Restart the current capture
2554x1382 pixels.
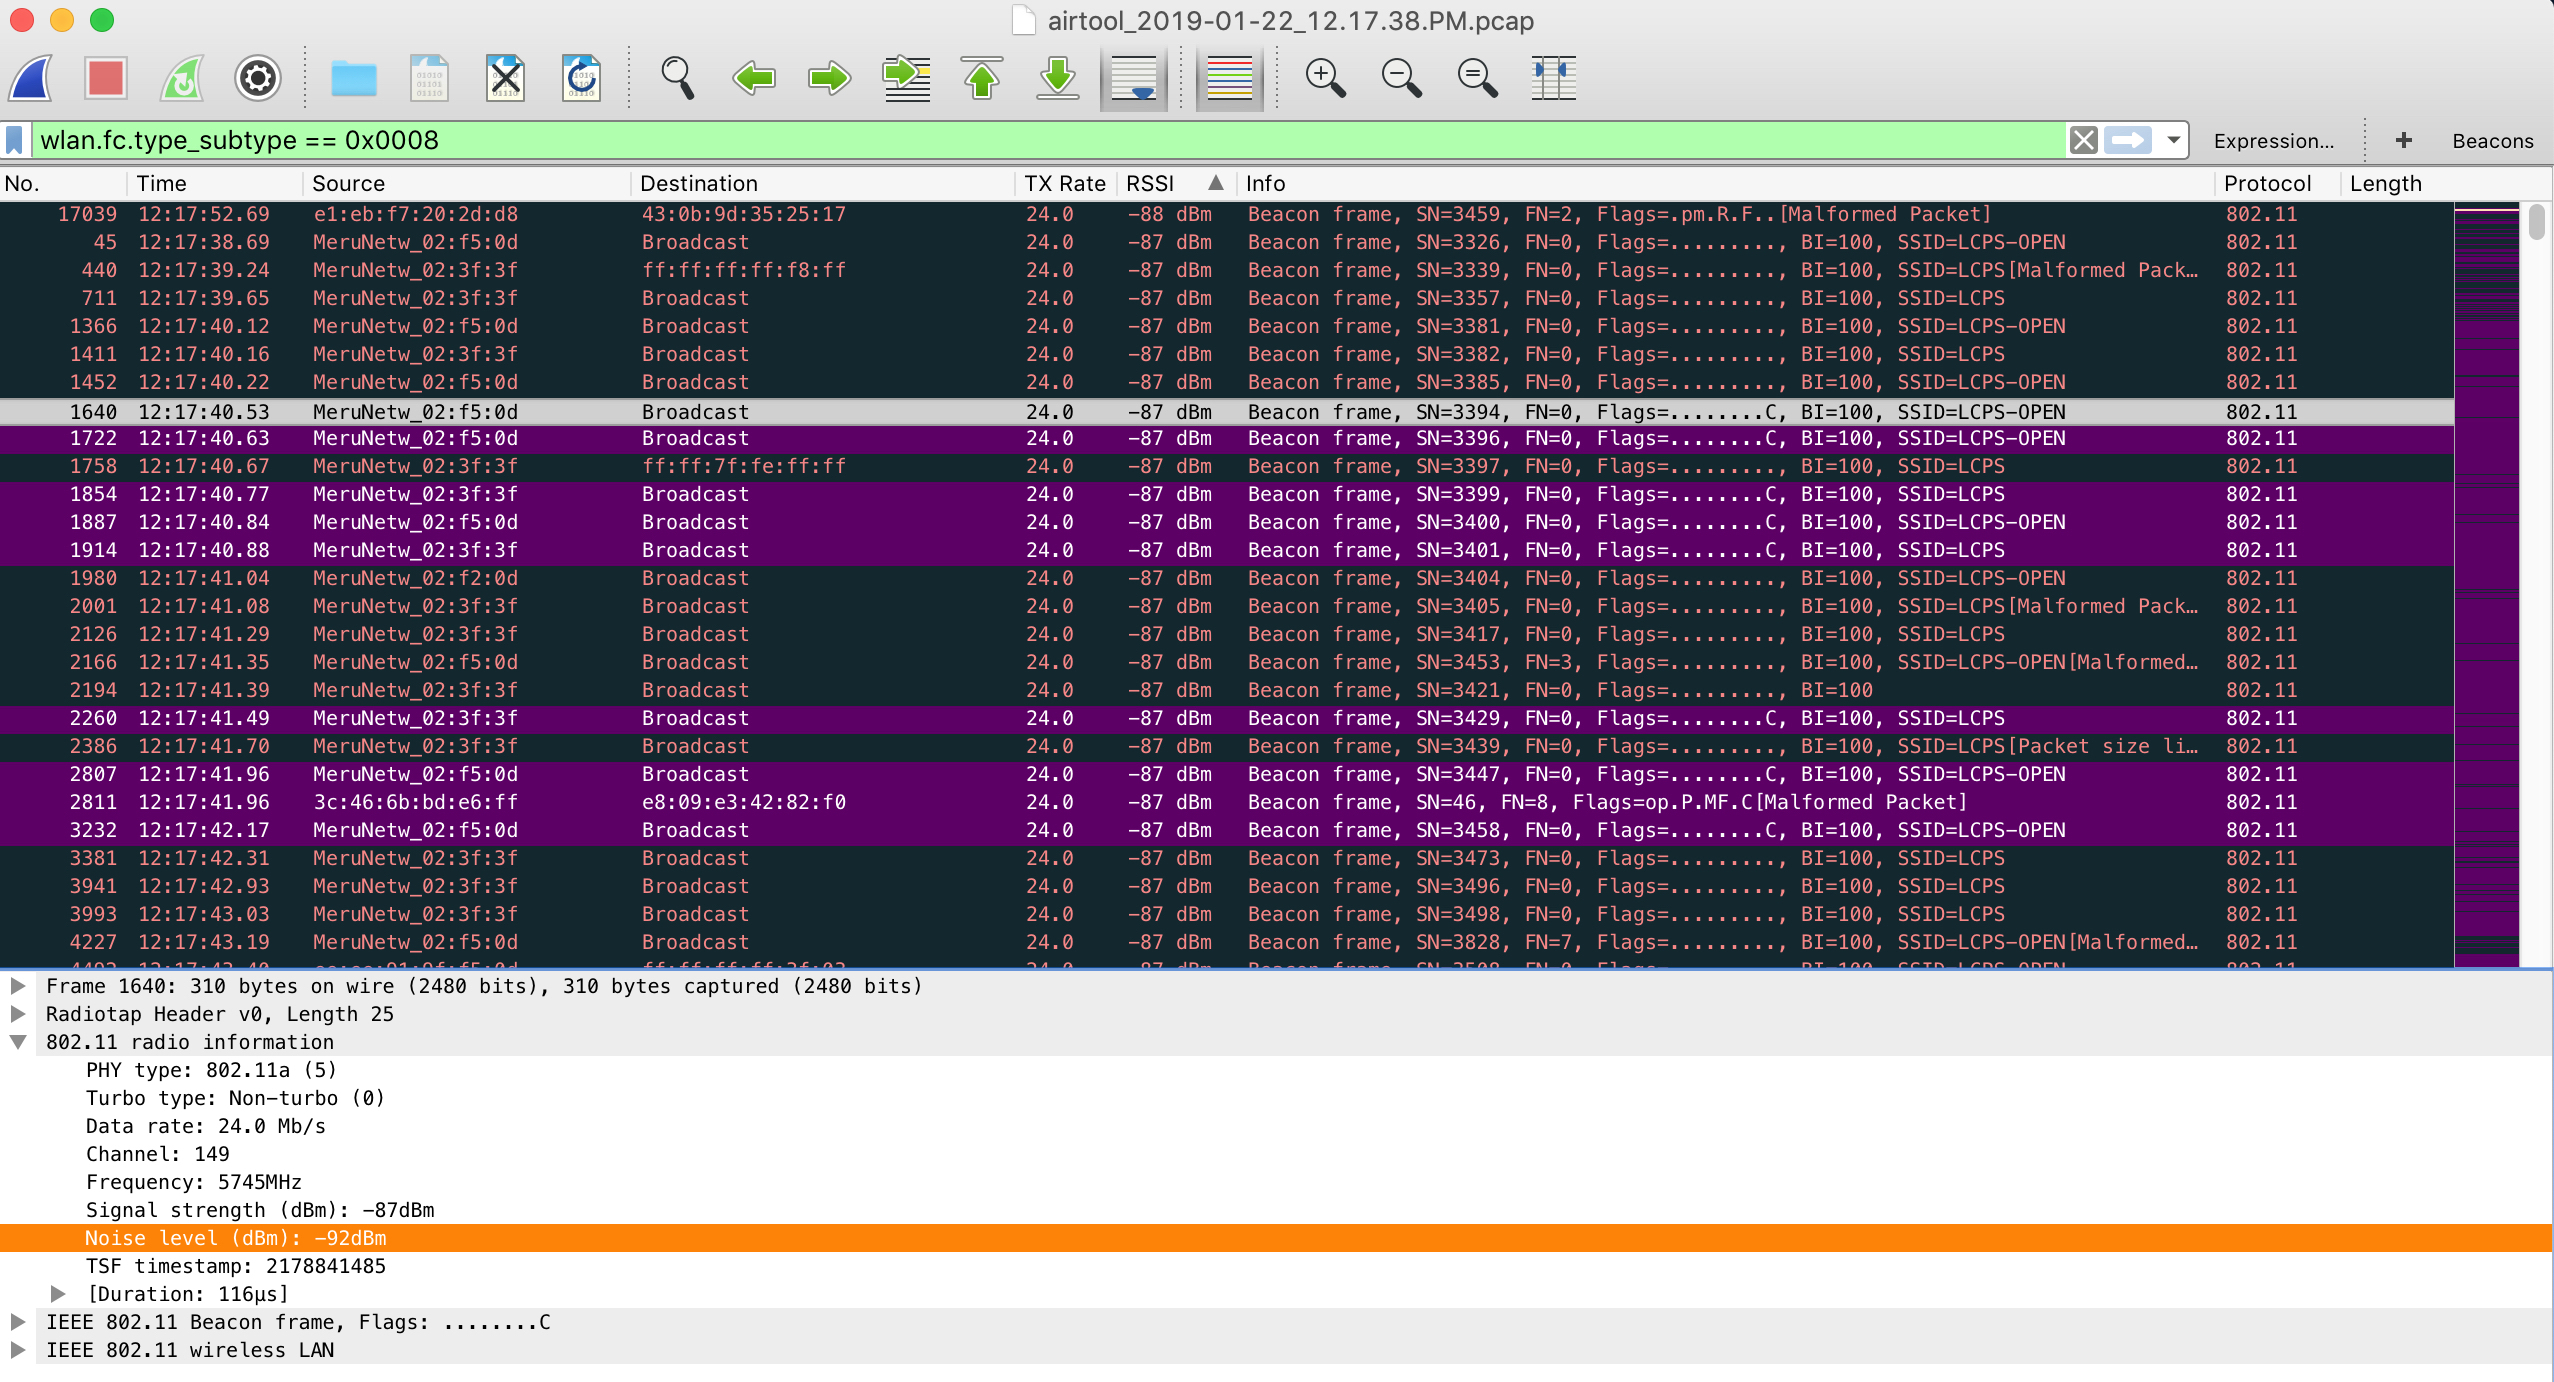[x=182, y=78]
